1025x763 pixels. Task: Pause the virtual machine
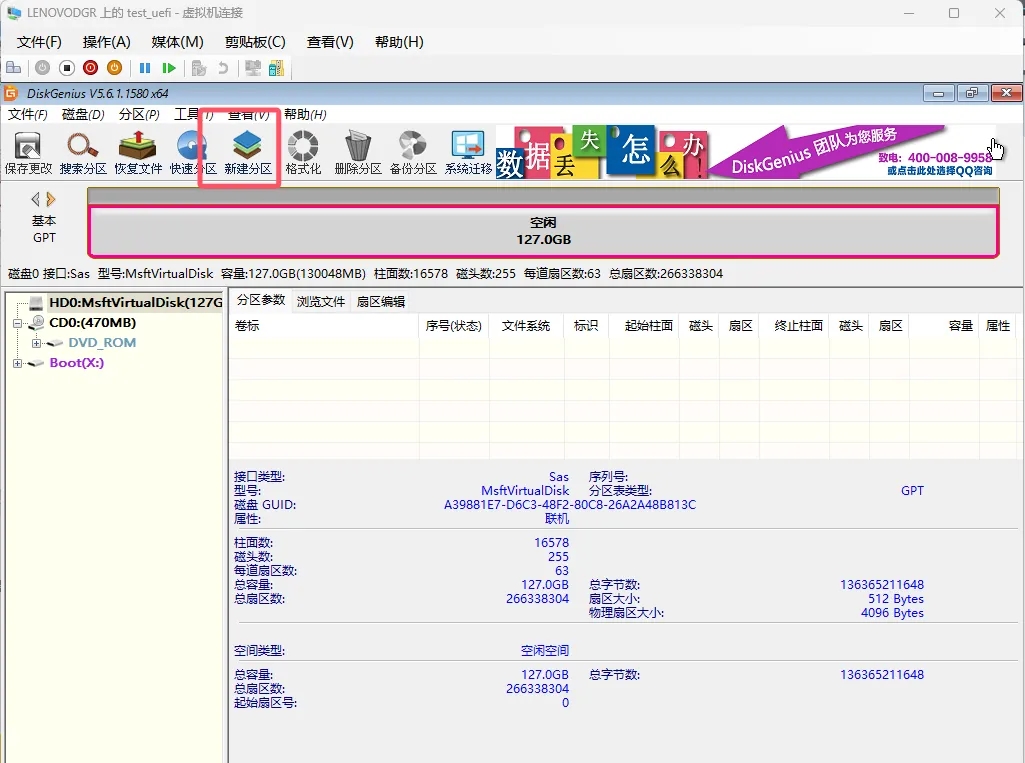[145, 67]
